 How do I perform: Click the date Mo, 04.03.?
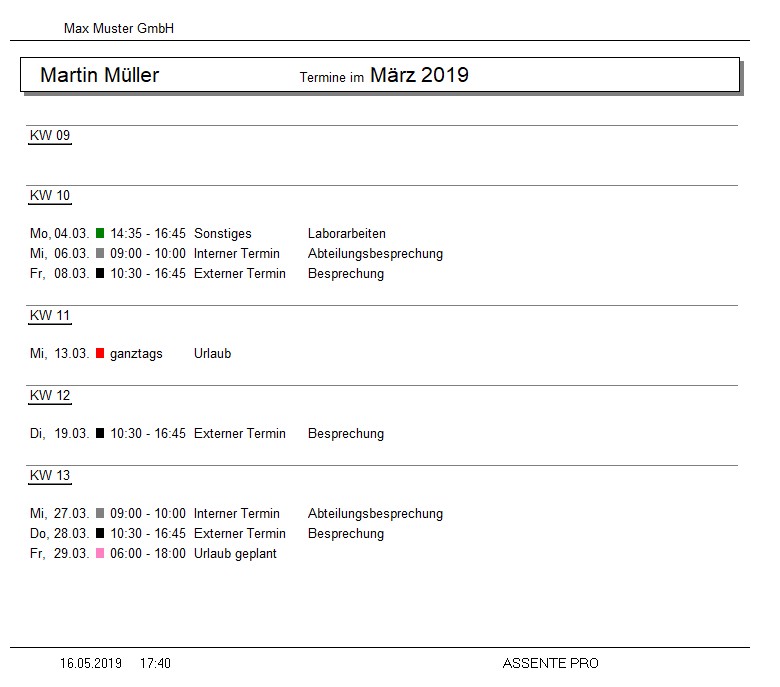tap(59, 233)
